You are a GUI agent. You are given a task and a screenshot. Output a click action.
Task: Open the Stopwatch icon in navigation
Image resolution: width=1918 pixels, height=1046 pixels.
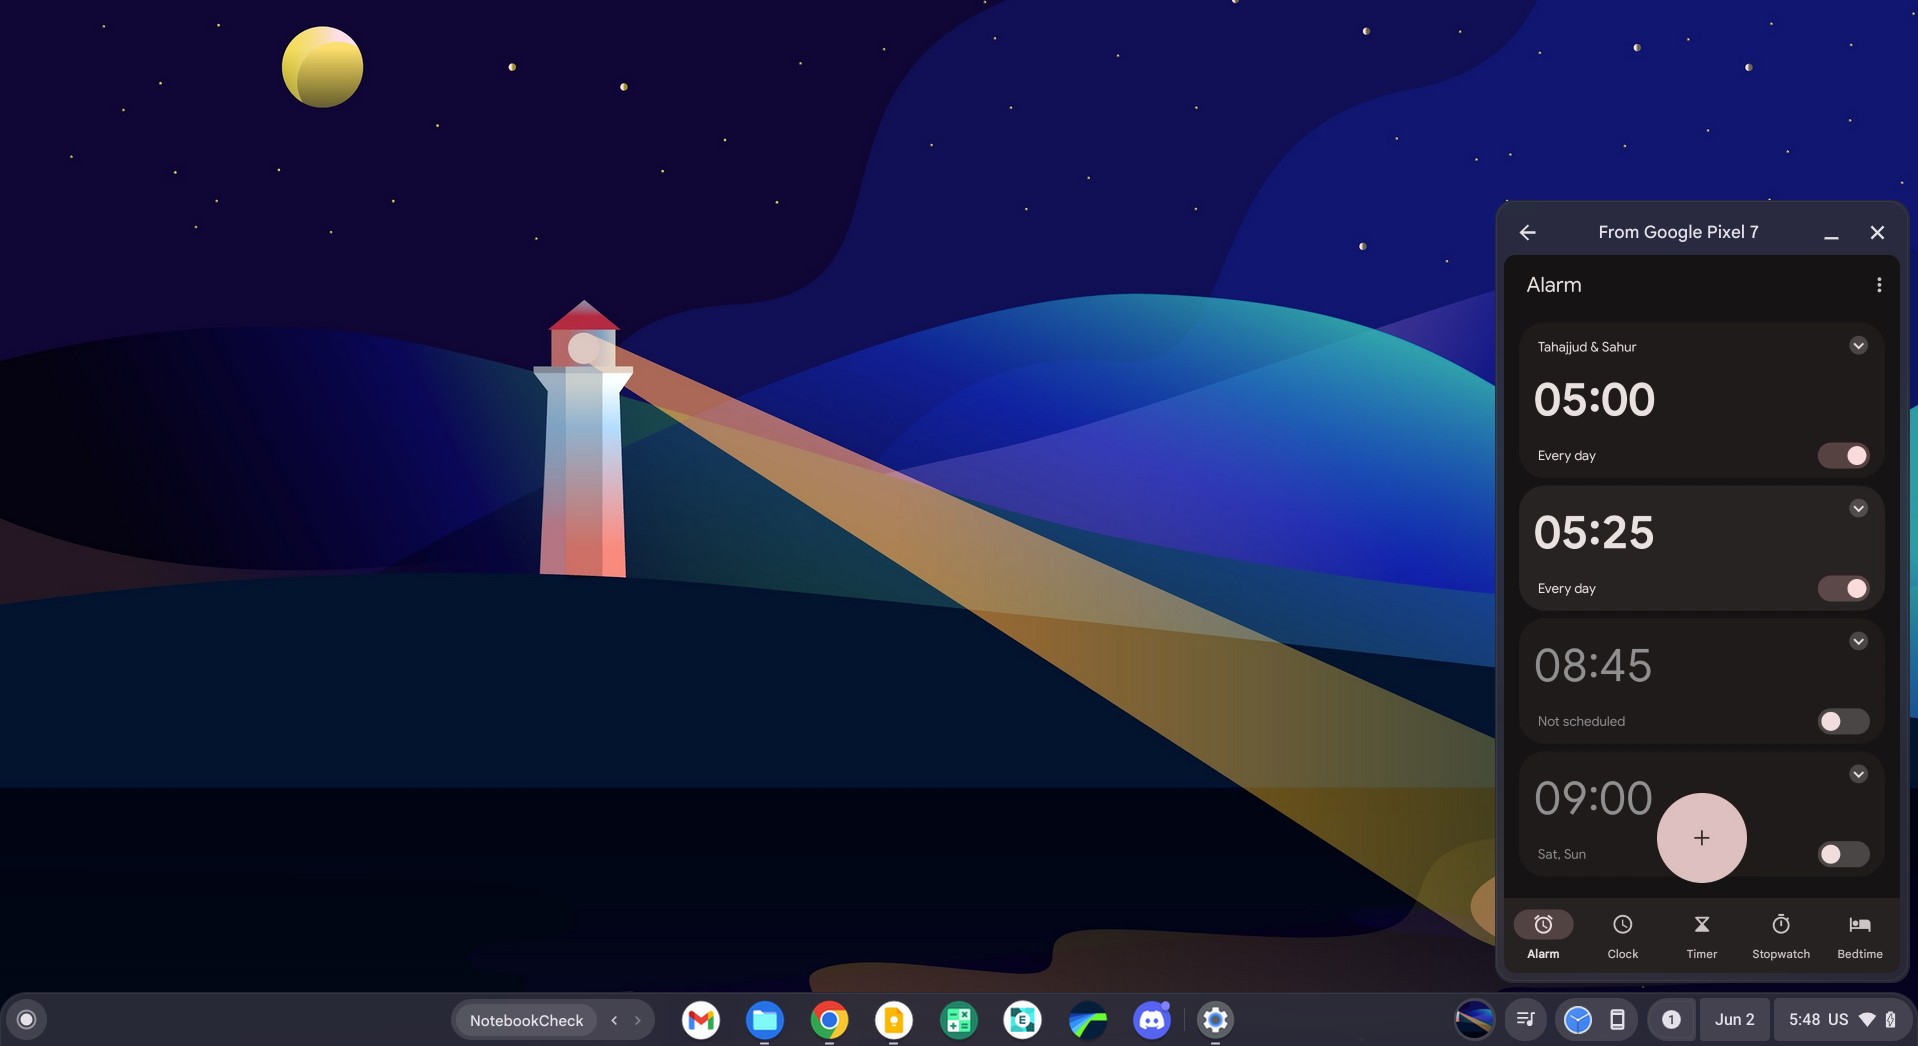pyautogui.click(x=1780, y=935)
